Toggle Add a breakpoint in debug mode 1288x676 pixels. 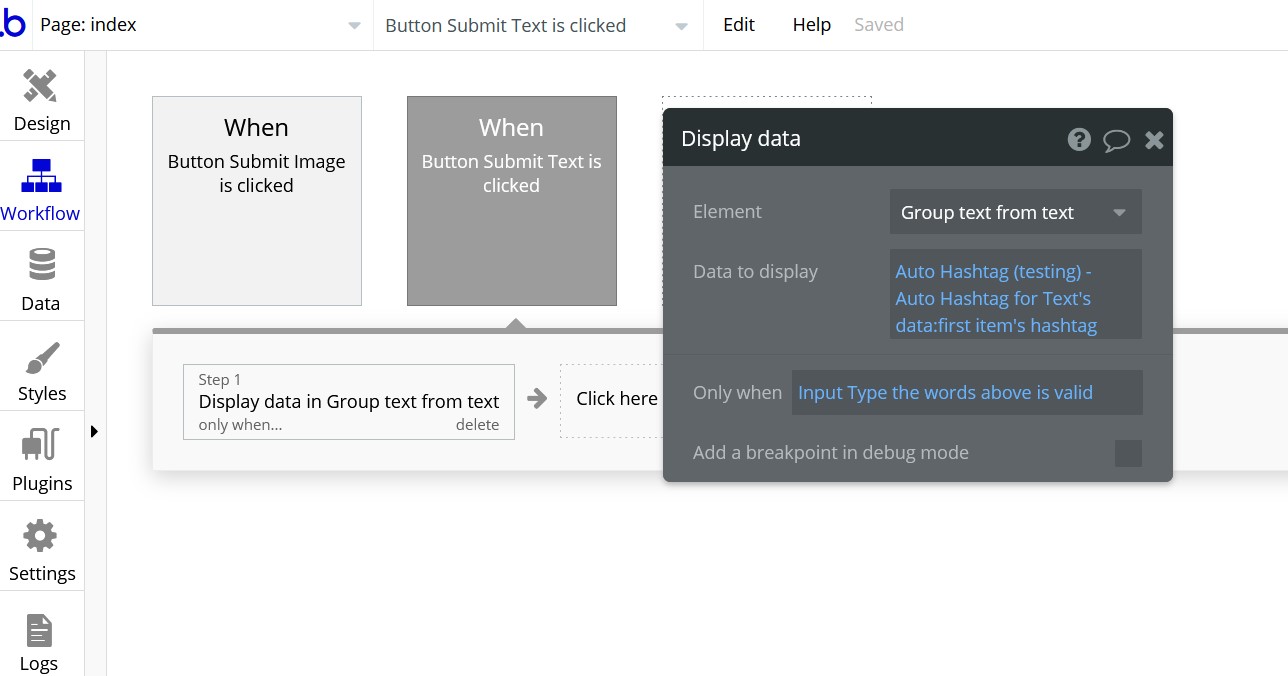pos(1128,453)
